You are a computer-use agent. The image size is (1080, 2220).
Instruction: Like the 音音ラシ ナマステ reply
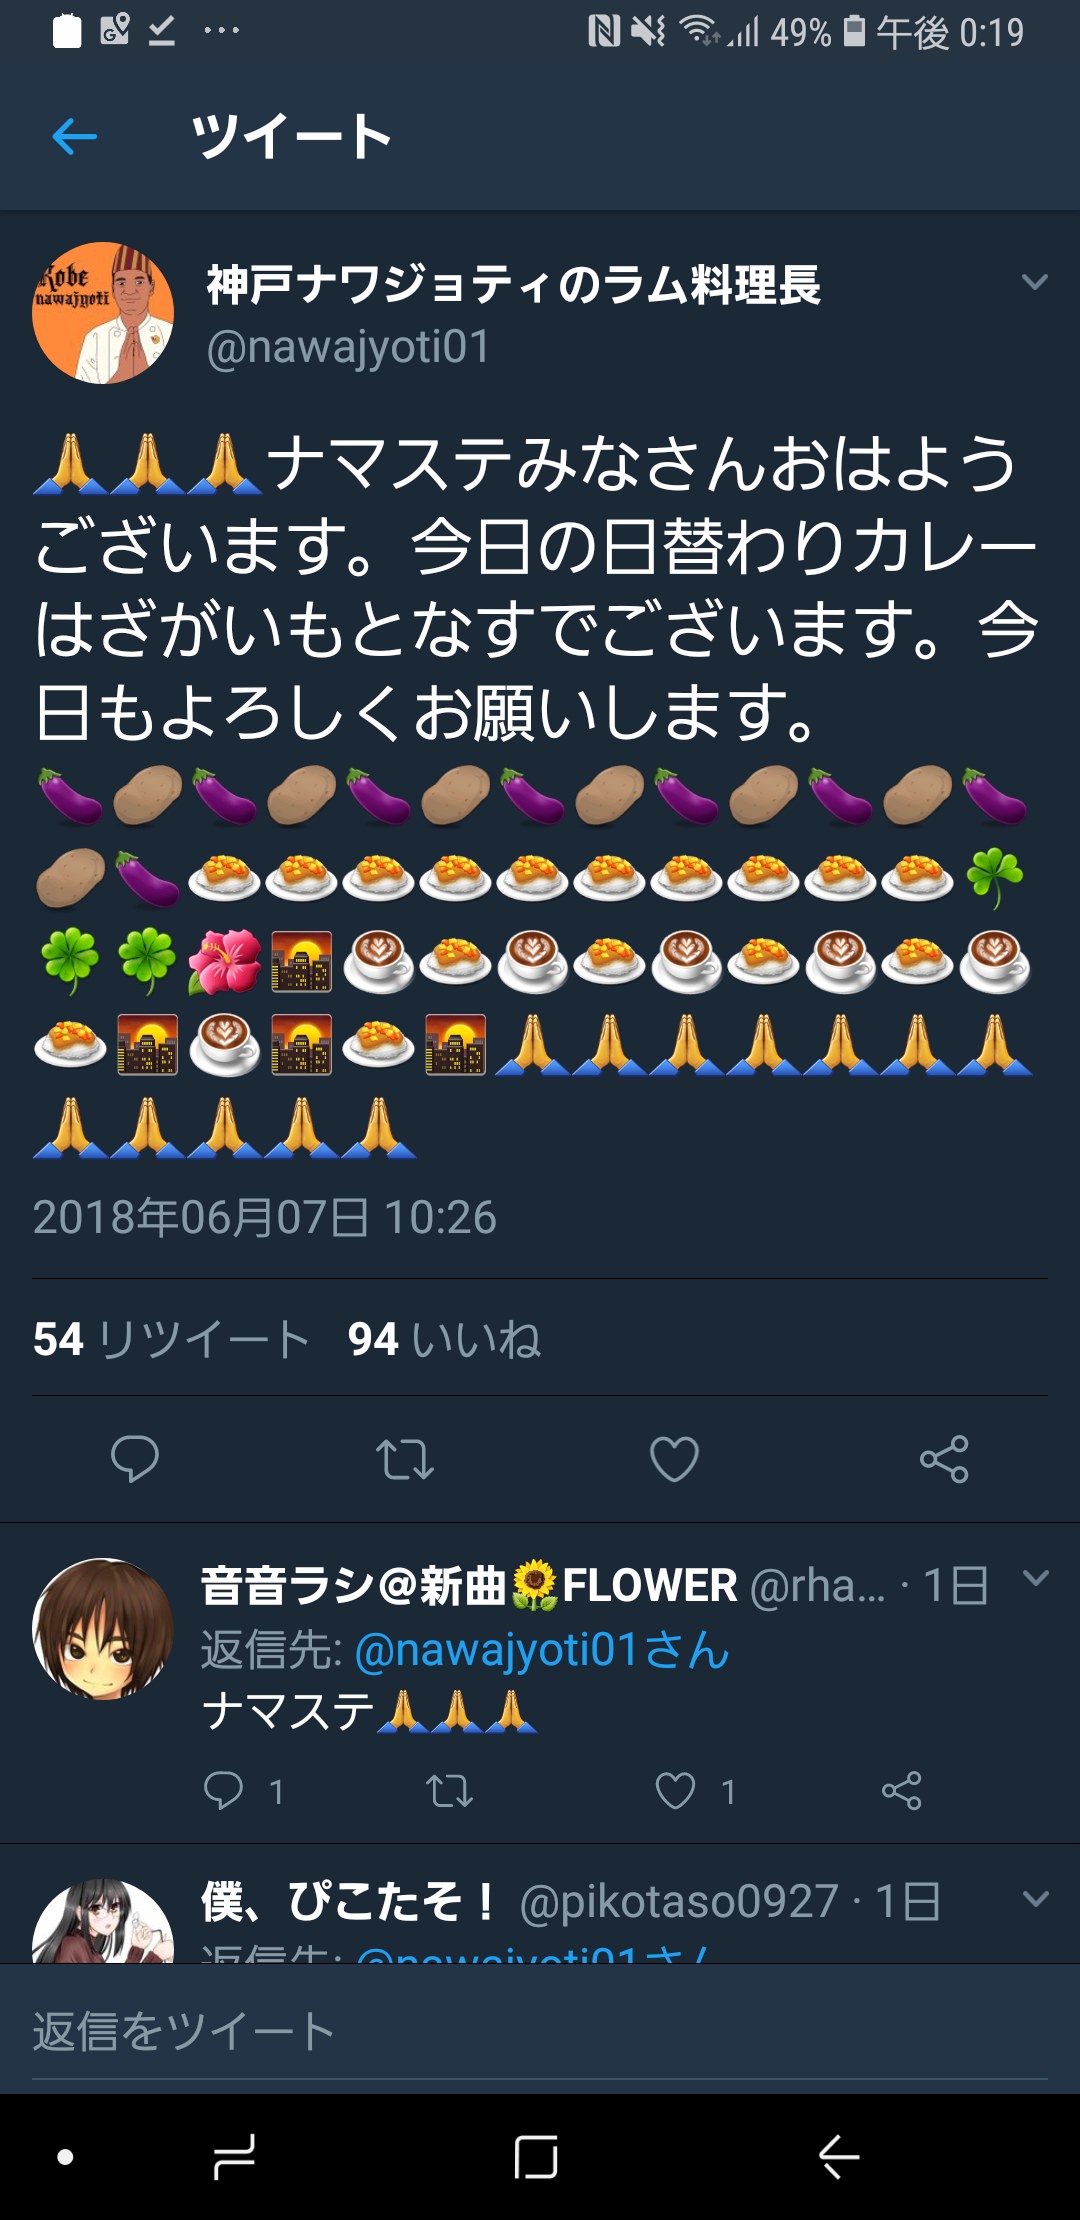[x=675, y=1790]
